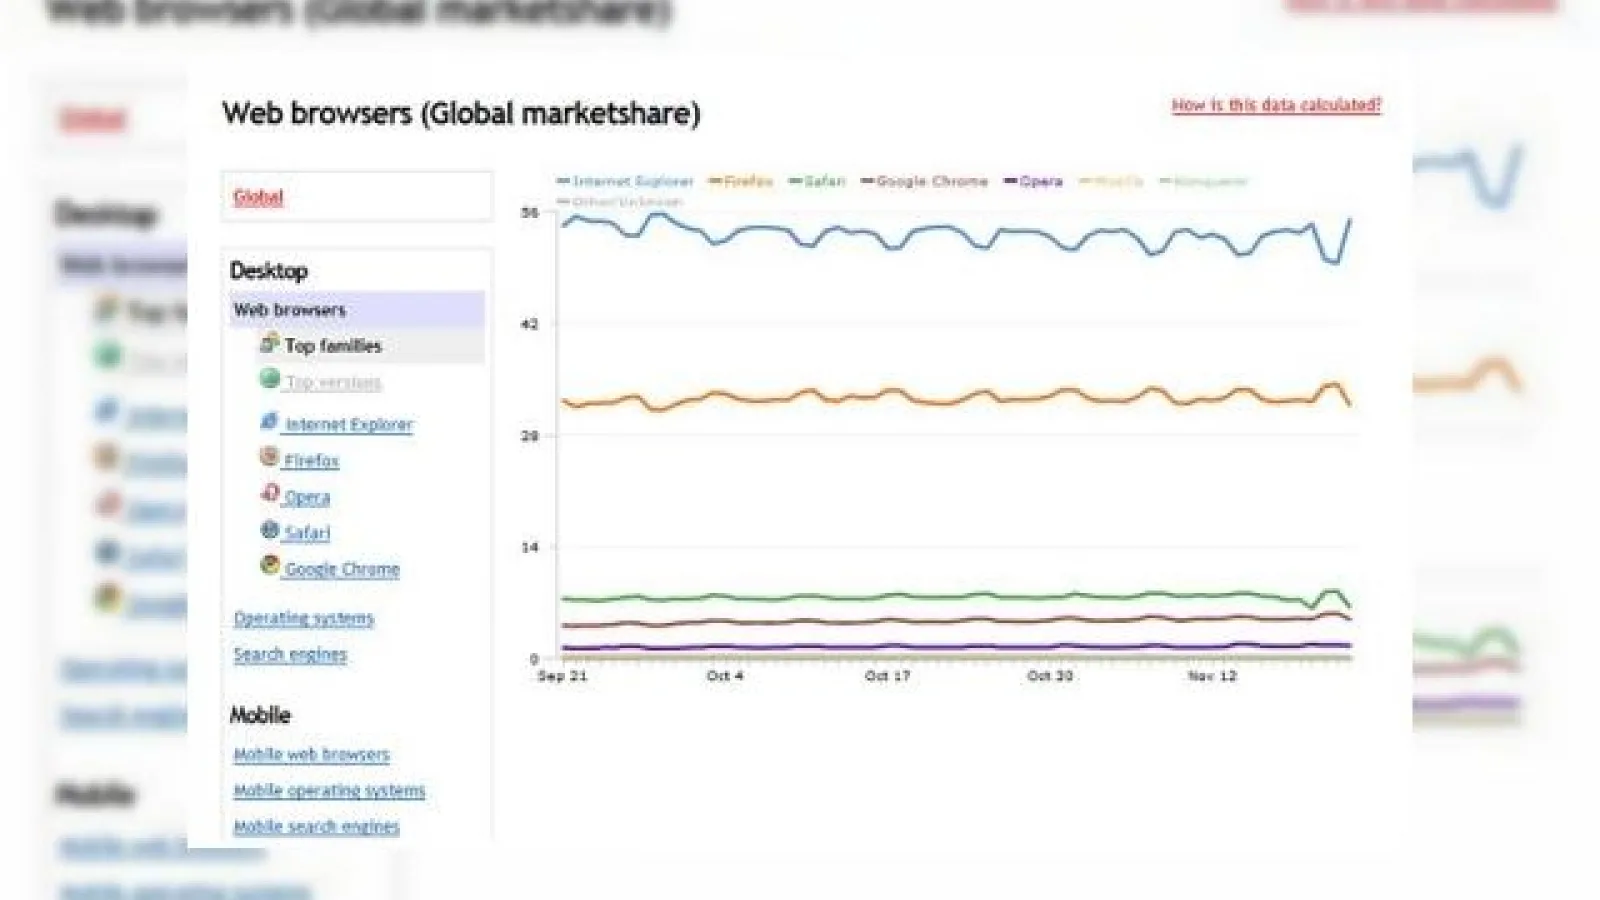
Task: Click the '28' y-axis label
Action: (x=529, y=436)
